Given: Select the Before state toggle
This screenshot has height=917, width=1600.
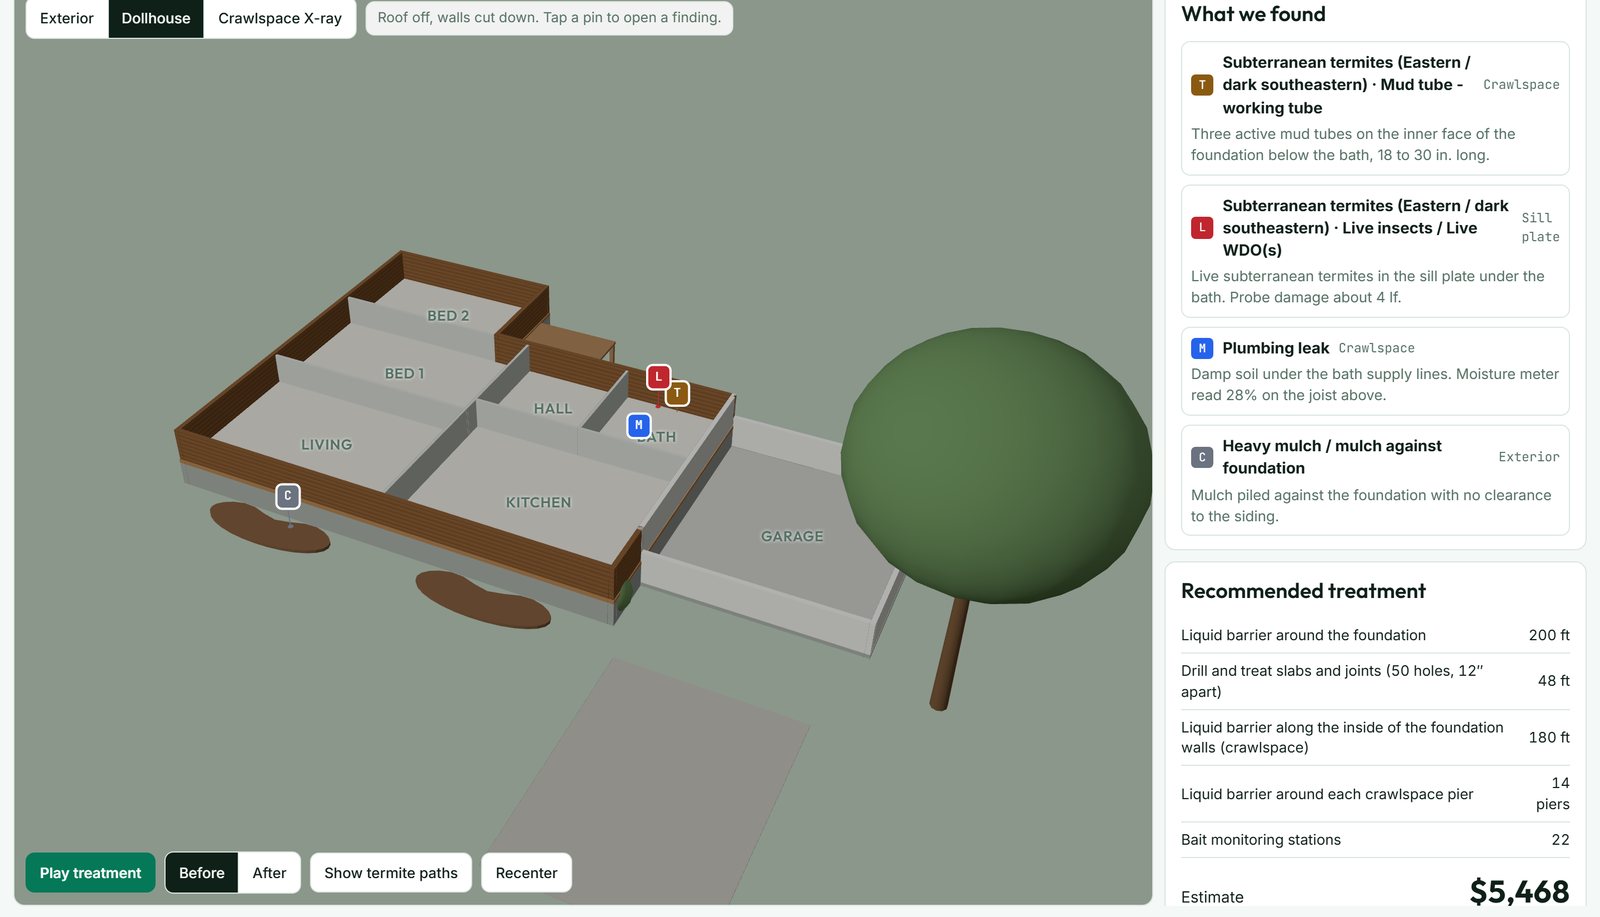Looking at the screenshot, I should coord(202,873).
